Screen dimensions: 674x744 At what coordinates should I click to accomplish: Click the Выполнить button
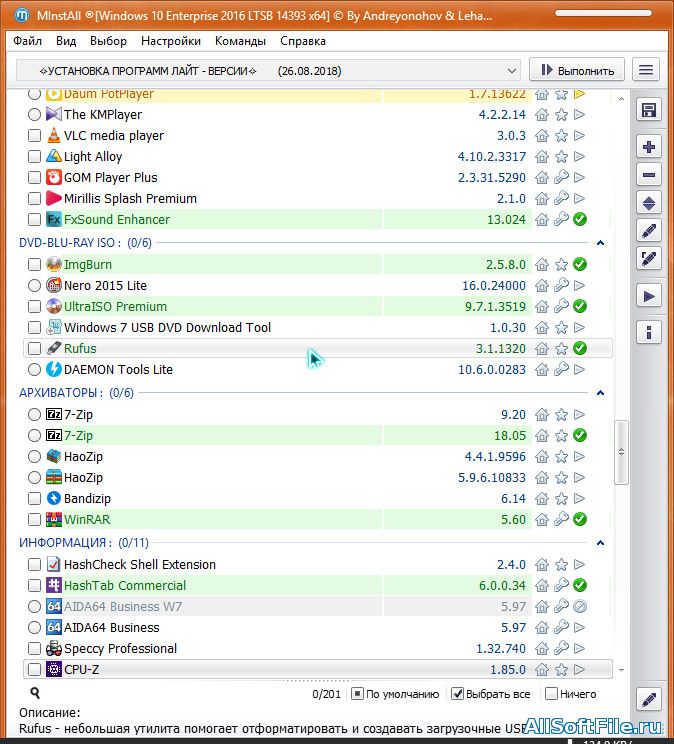[x=577, y=70]
